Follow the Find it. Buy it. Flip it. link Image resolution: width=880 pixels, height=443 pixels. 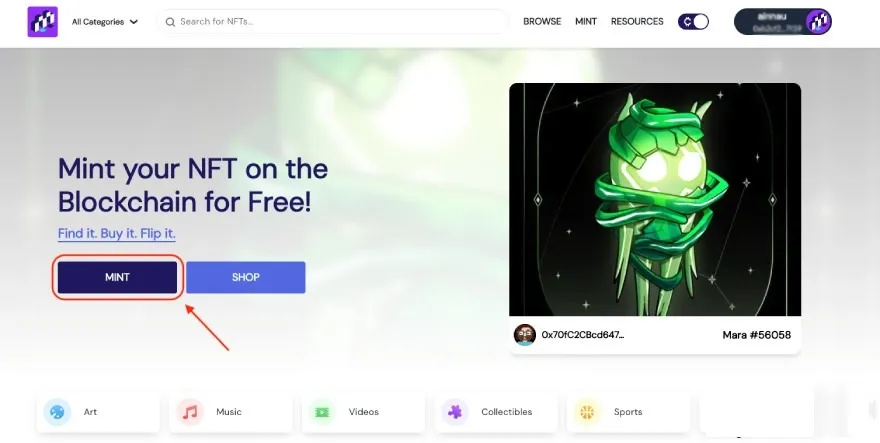117,234
